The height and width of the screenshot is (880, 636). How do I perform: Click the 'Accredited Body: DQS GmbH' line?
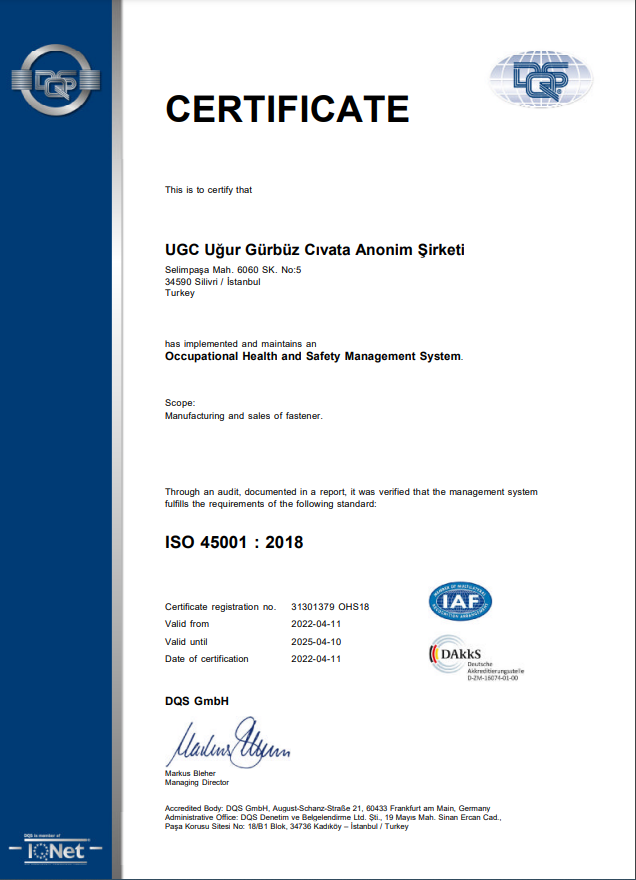tap(327, 808)
